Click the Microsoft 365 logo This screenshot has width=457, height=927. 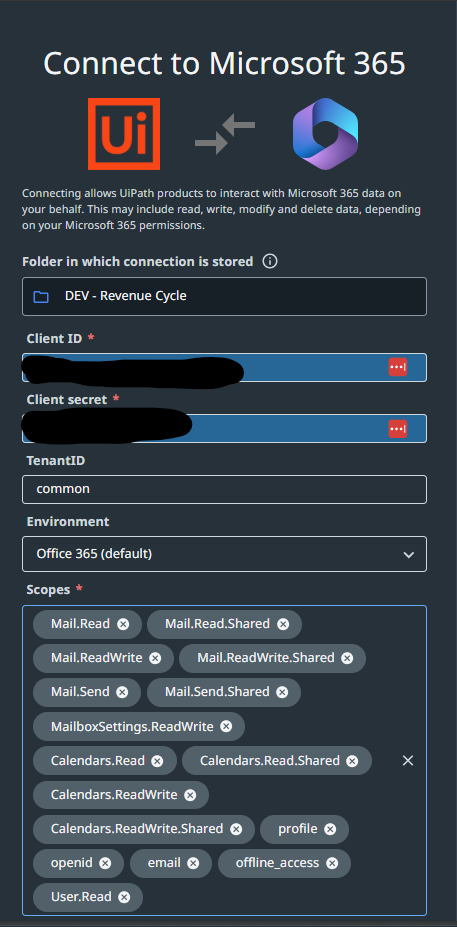pyautogui.click(x=325, y=134)
